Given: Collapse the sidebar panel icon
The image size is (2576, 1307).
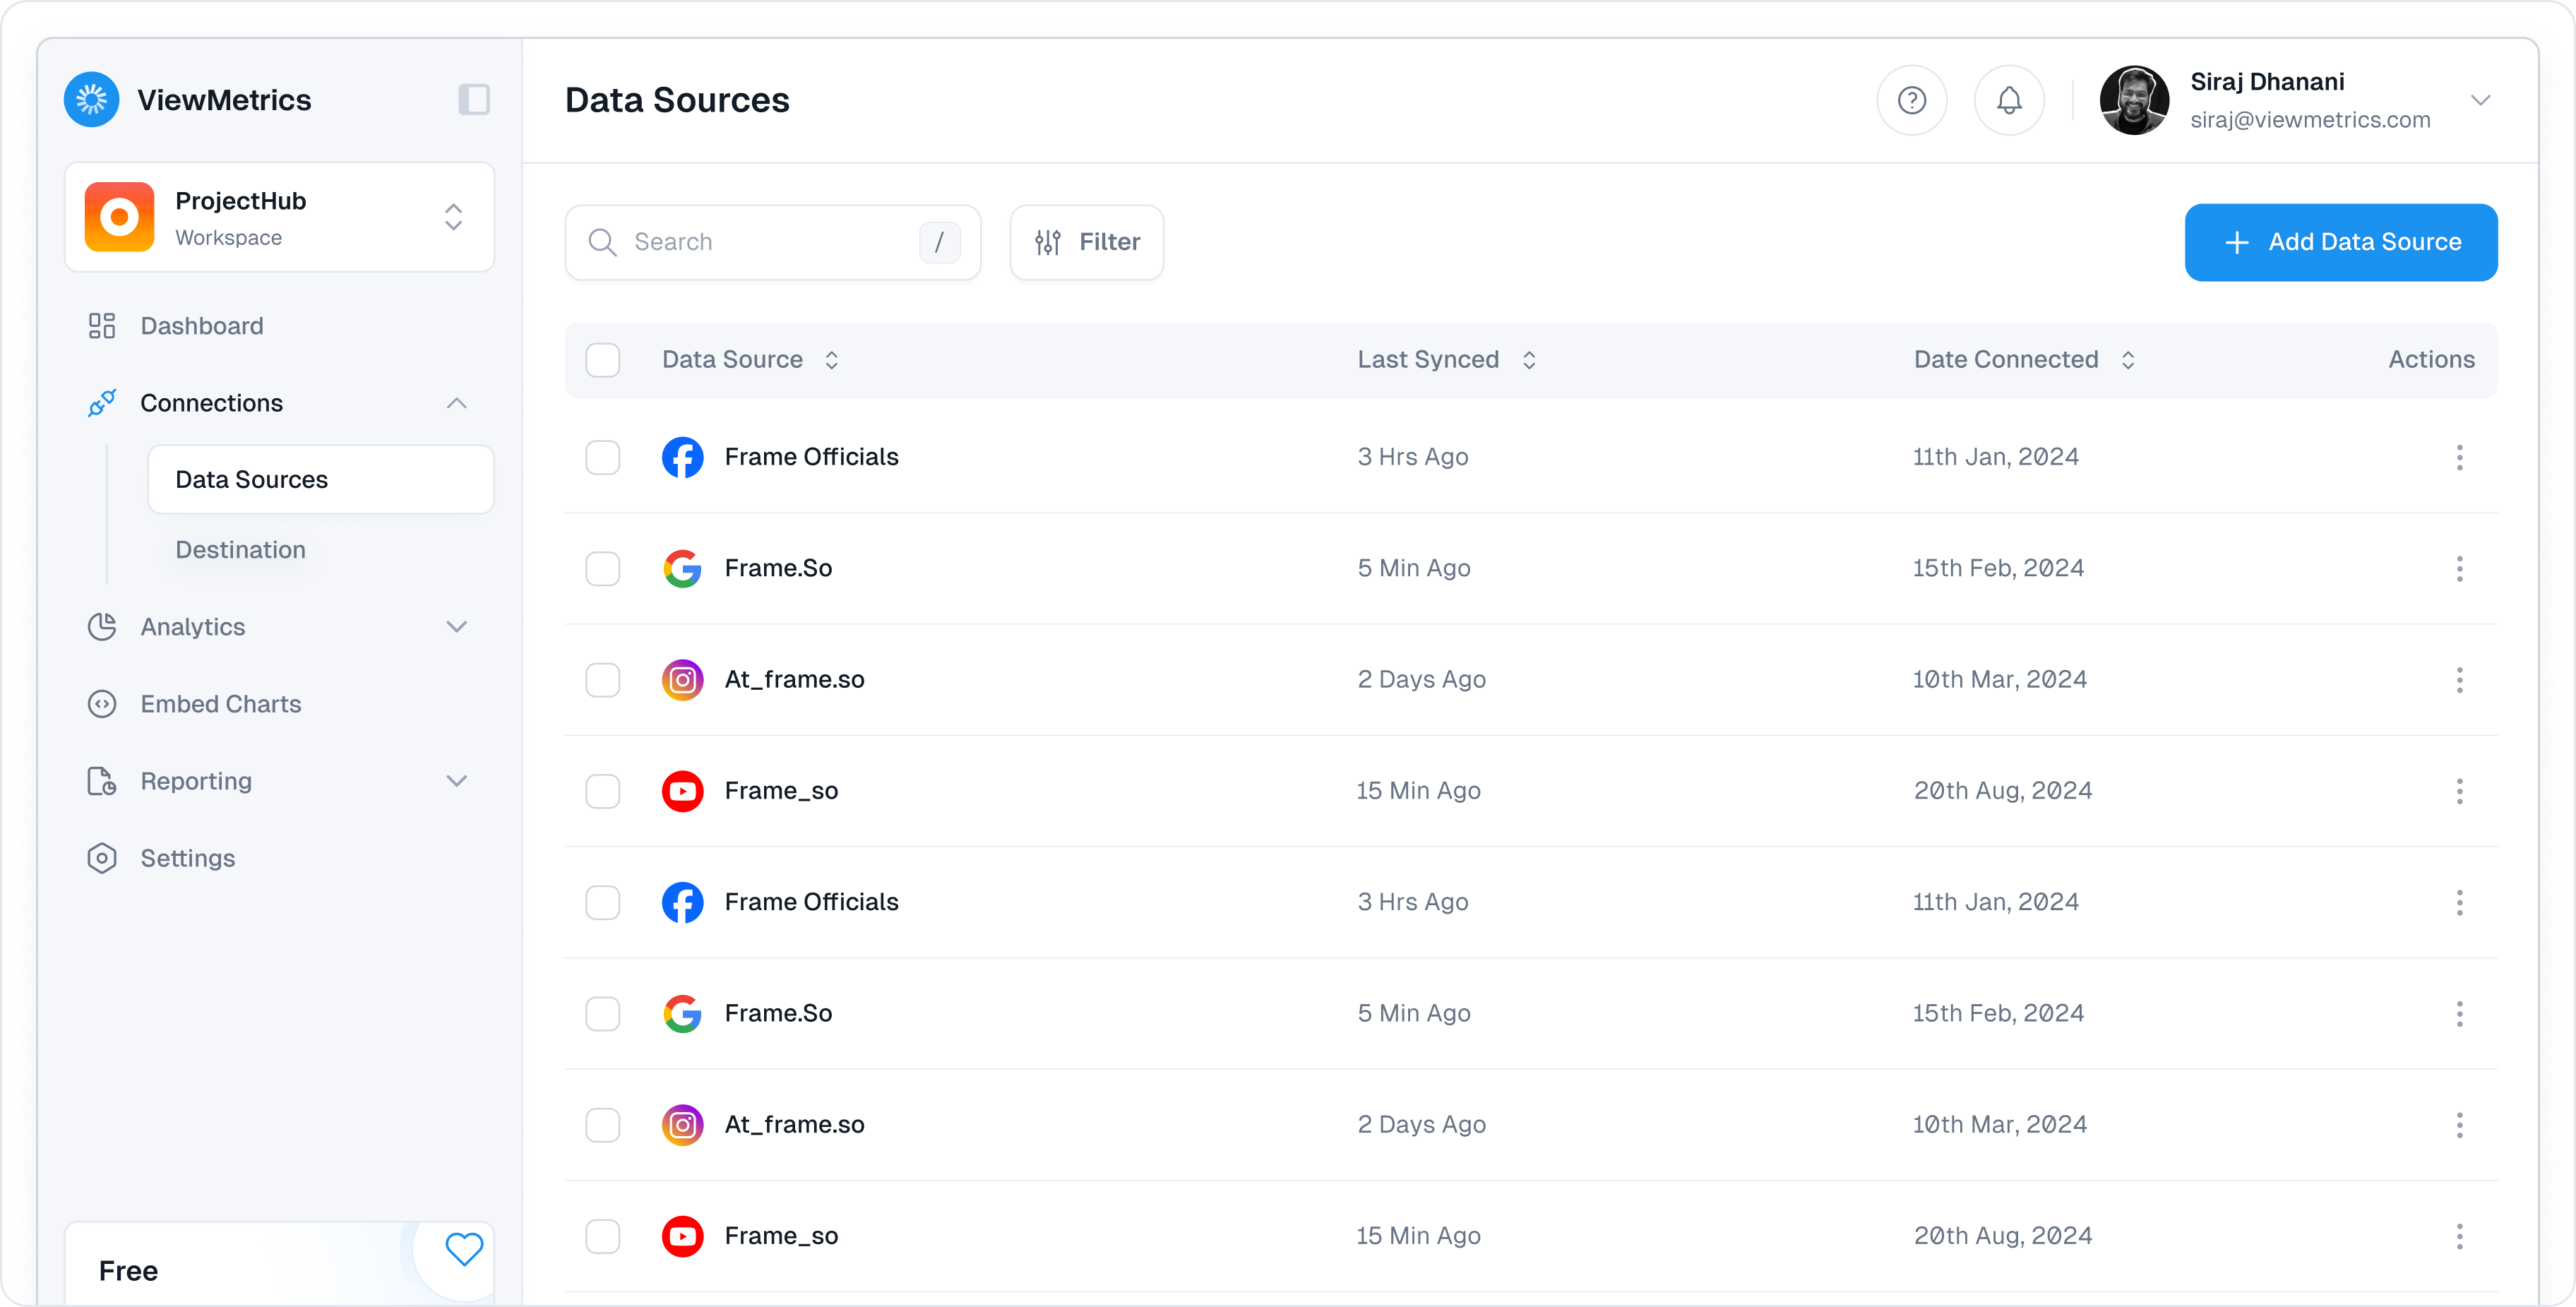Looking at the screenshot, I should click(474, 100).
